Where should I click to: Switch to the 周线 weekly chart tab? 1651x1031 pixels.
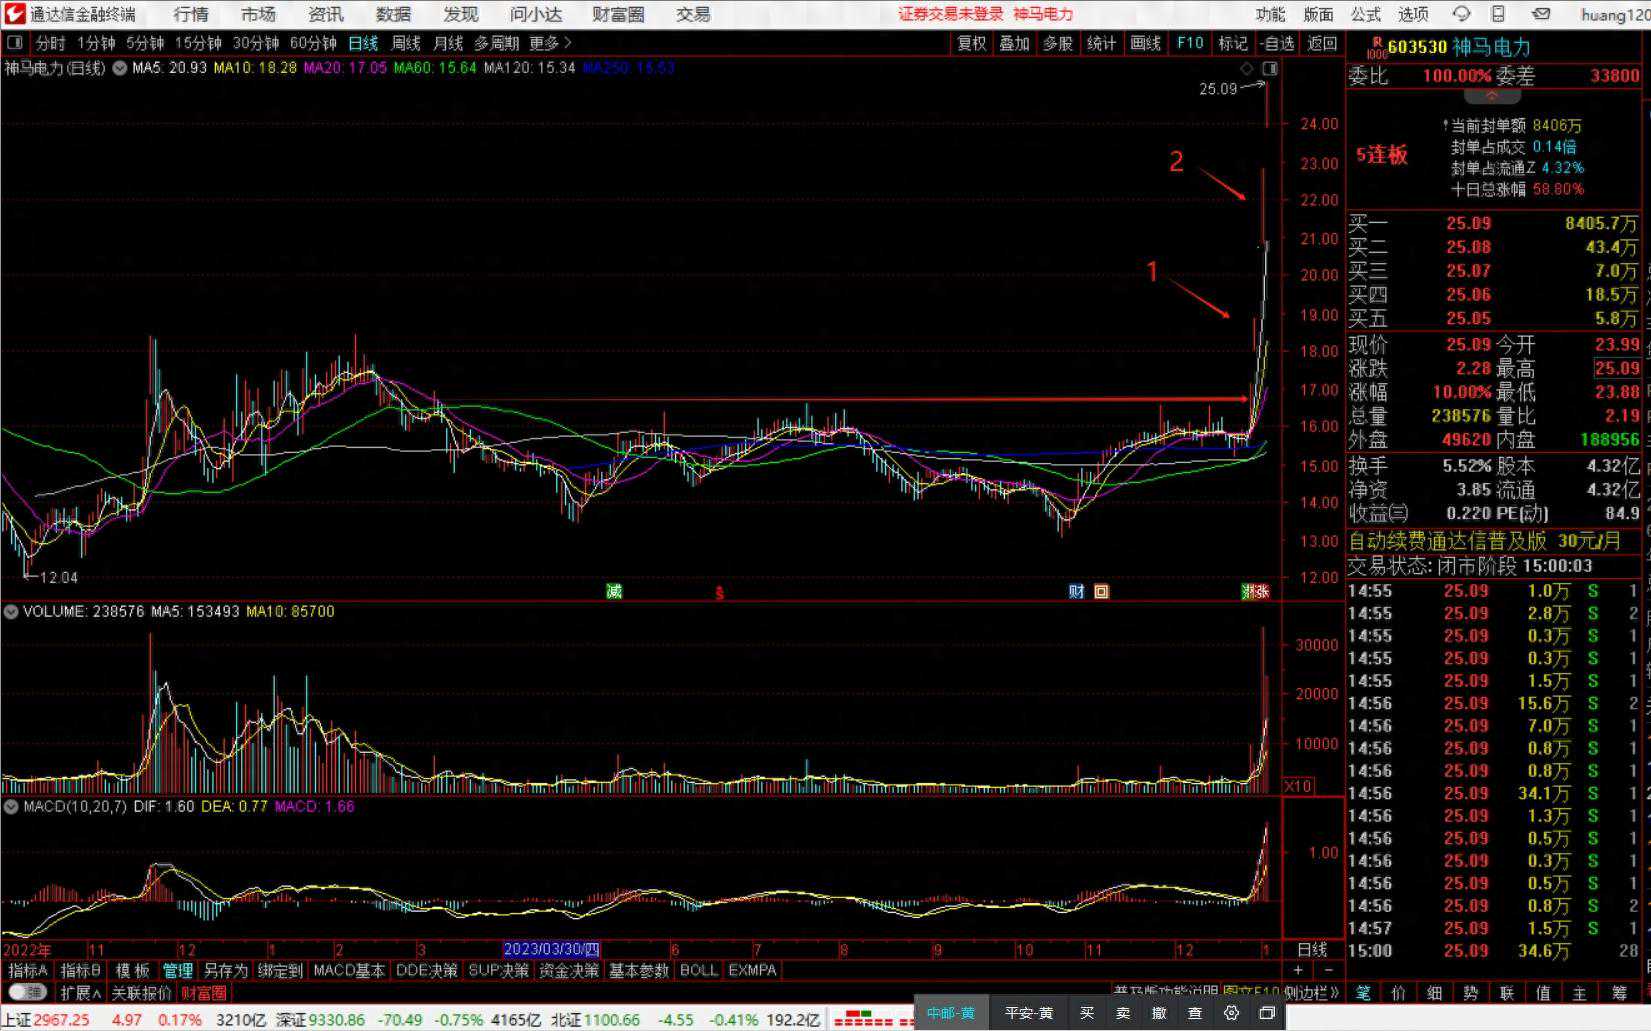click(405, 43)
